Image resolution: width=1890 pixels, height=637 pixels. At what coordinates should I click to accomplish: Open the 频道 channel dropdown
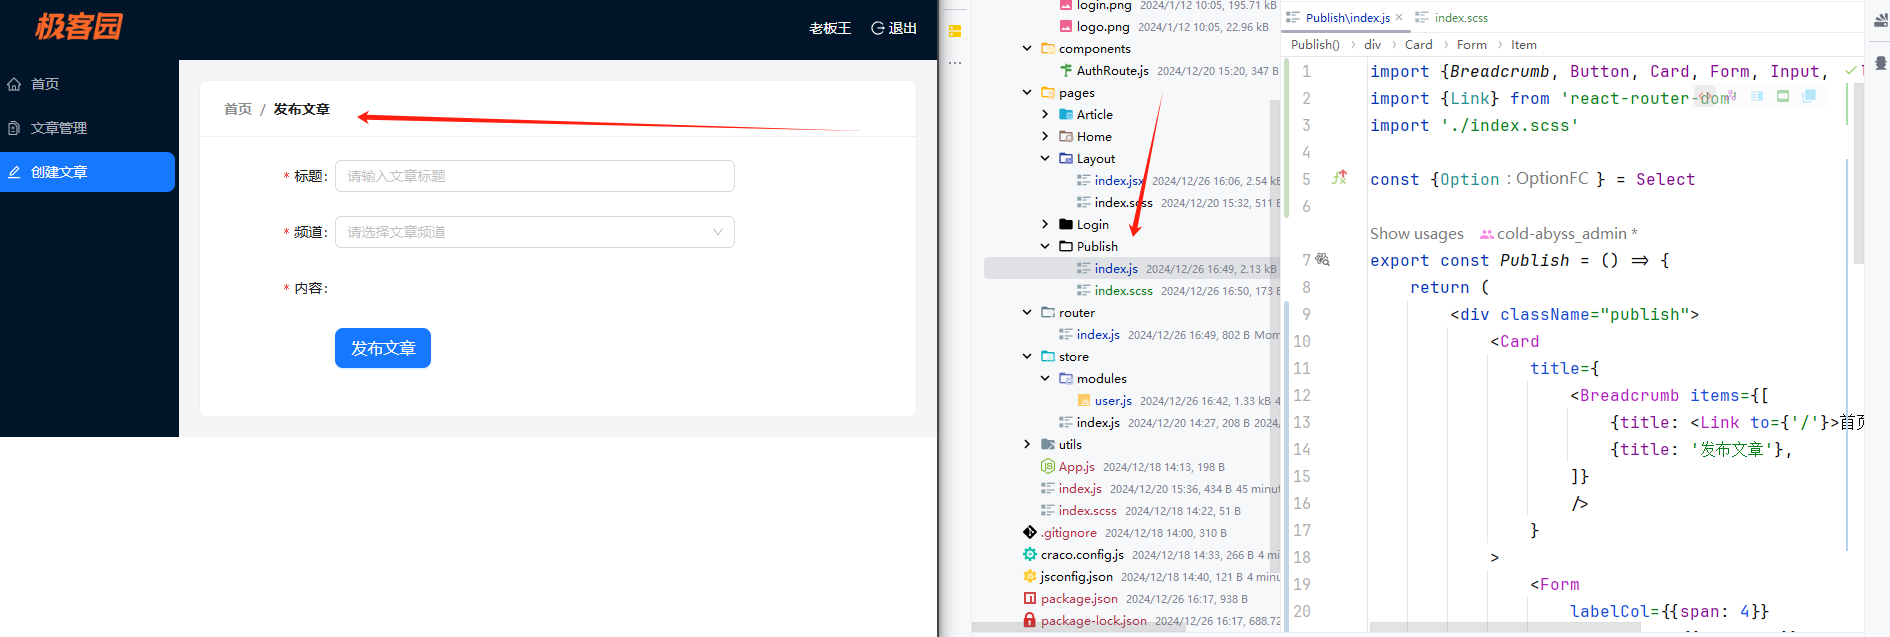click(x=535, y=232)
